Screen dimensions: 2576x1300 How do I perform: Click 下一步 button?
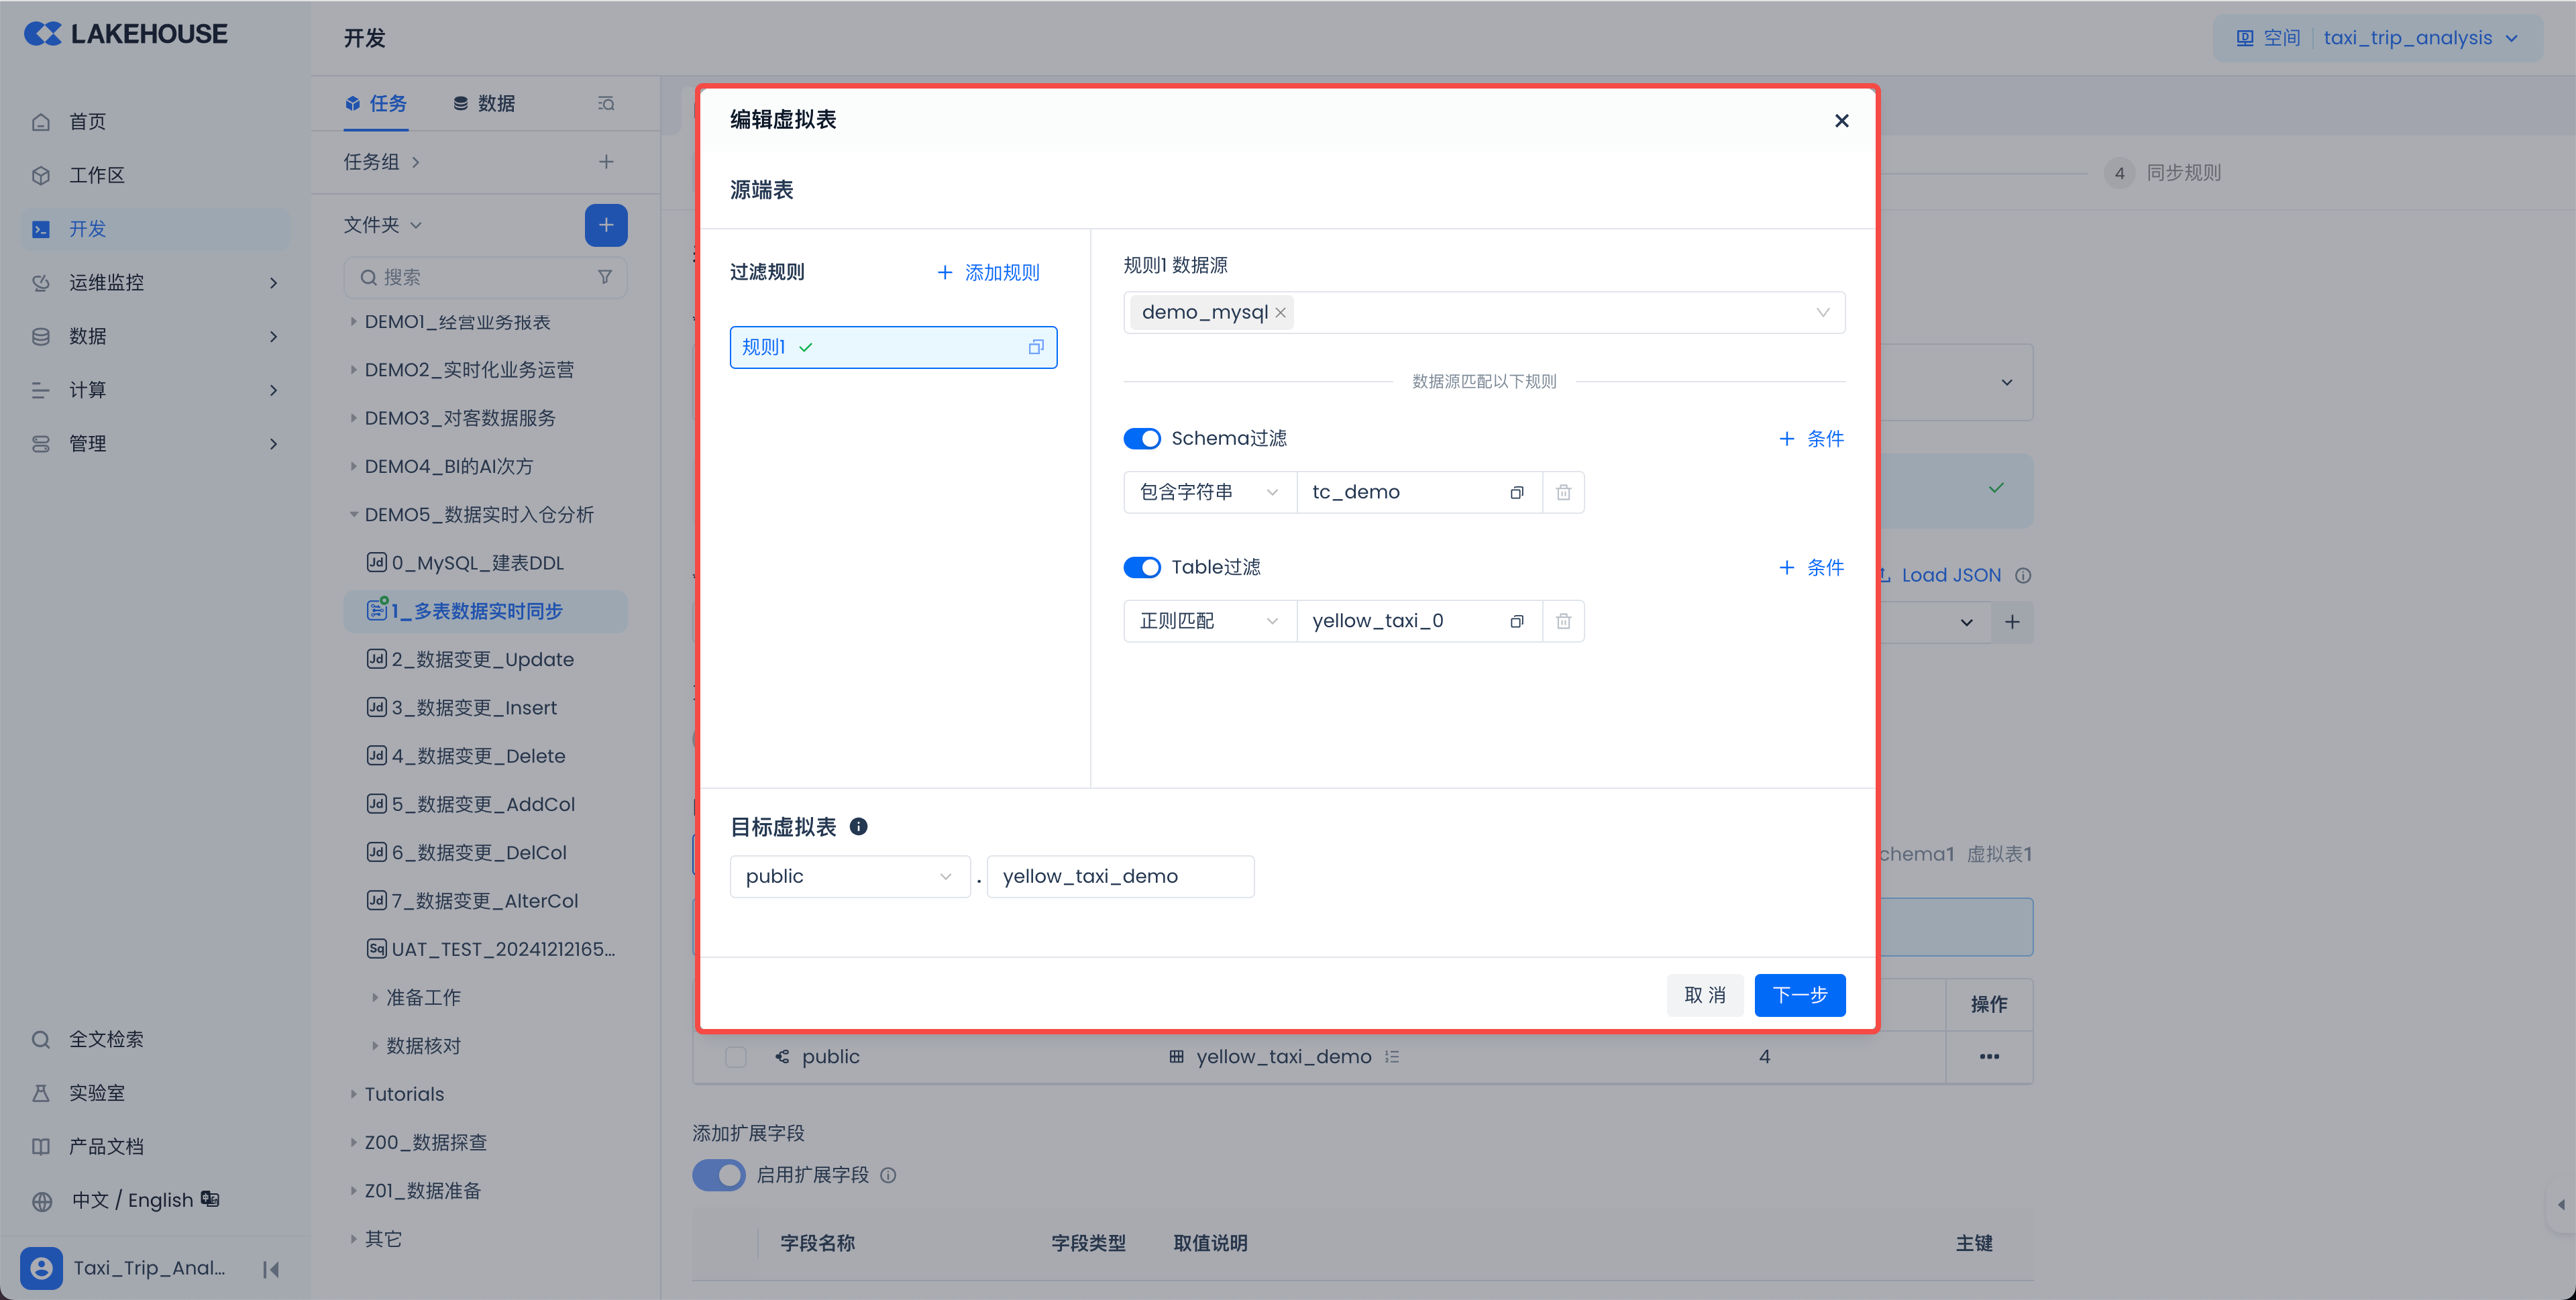coord(1799,995)
